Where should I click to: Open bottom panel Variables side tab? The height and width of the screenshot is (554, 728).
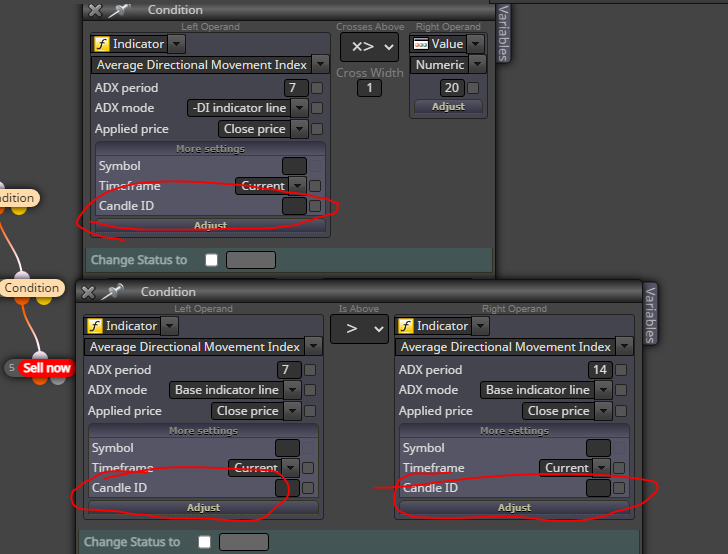(650, 315)
